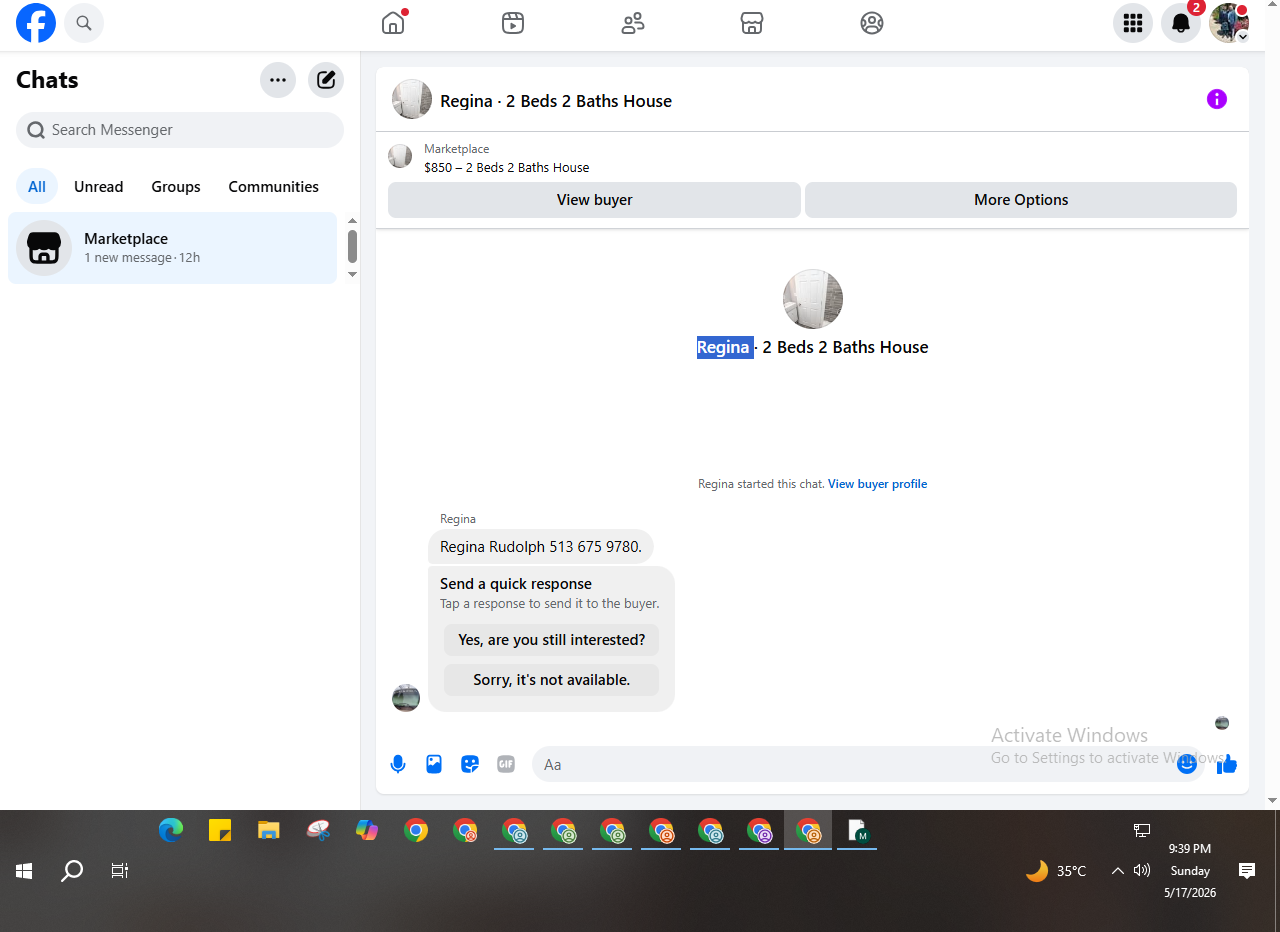Click the $850 – 2 Beds 2 Baths House text
The height and width of the screenshot is (932, 1280).
pyautogui.click(x=507, y=168)
